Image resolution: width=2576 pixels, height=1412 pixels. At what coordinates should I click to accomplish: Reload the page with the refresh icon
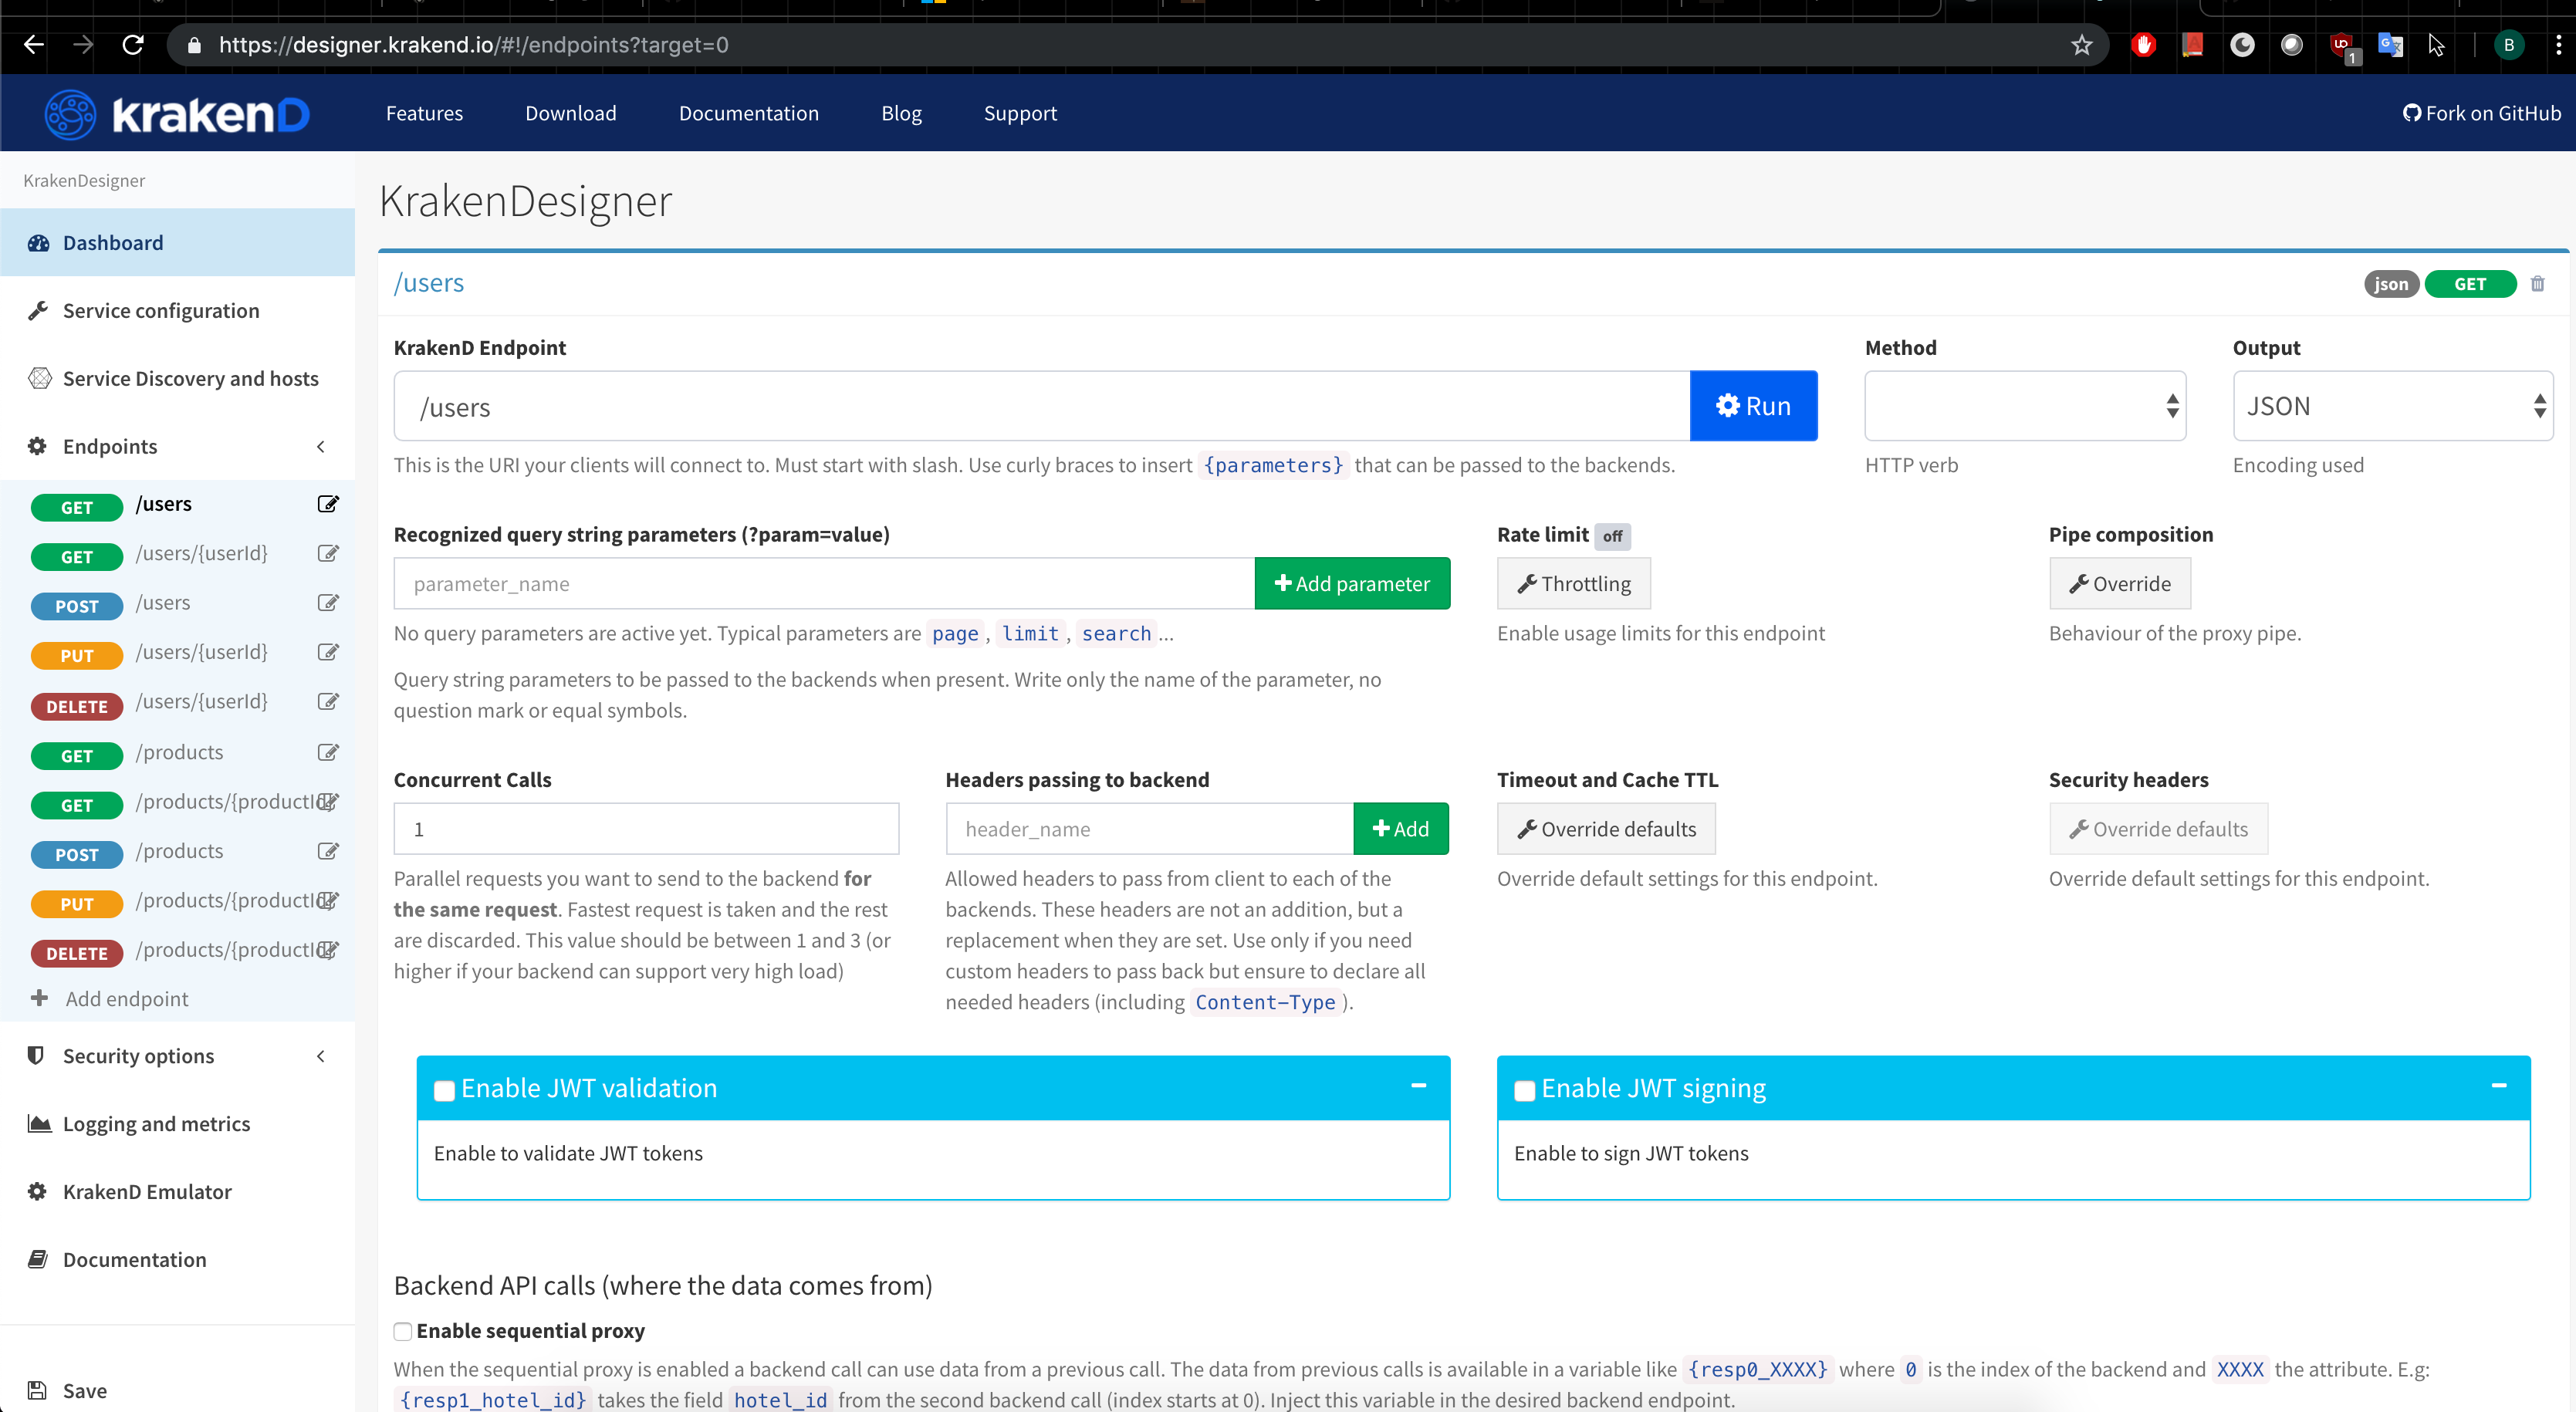(133, 45)
